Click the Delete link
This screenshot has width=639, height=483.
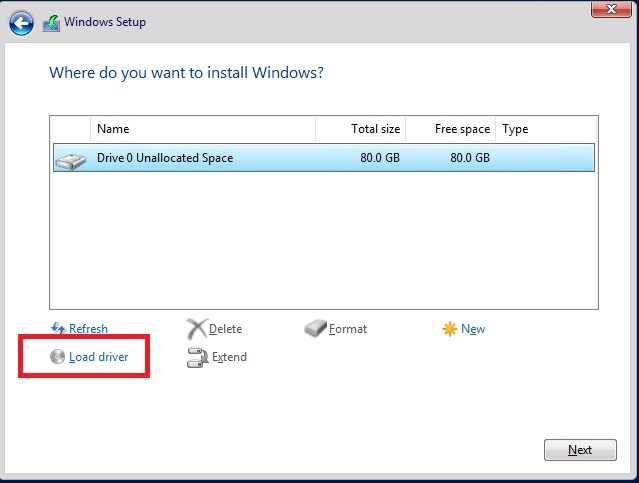225,329
